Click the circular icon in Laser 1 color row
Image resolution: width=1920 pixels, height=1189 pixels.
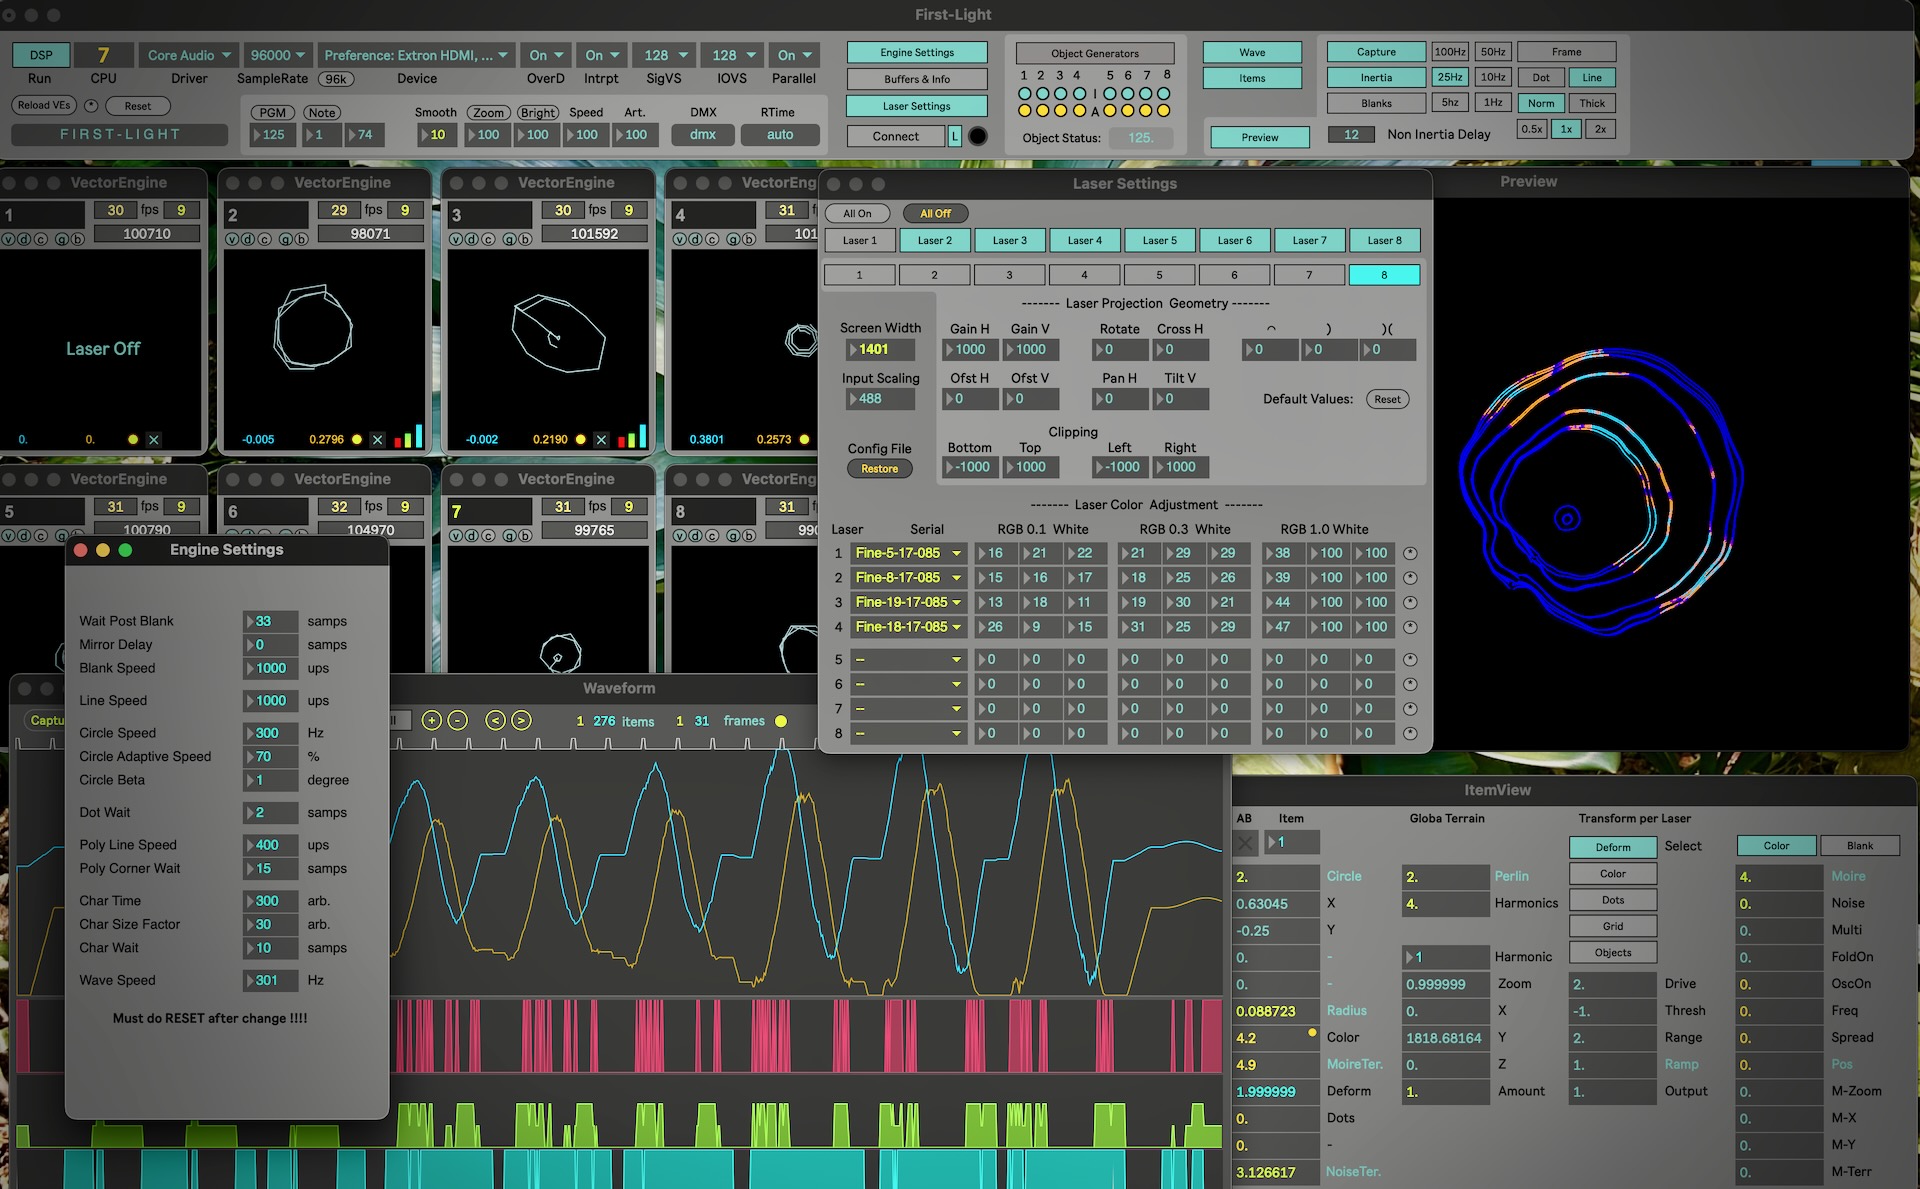[x=1410, y=553]
